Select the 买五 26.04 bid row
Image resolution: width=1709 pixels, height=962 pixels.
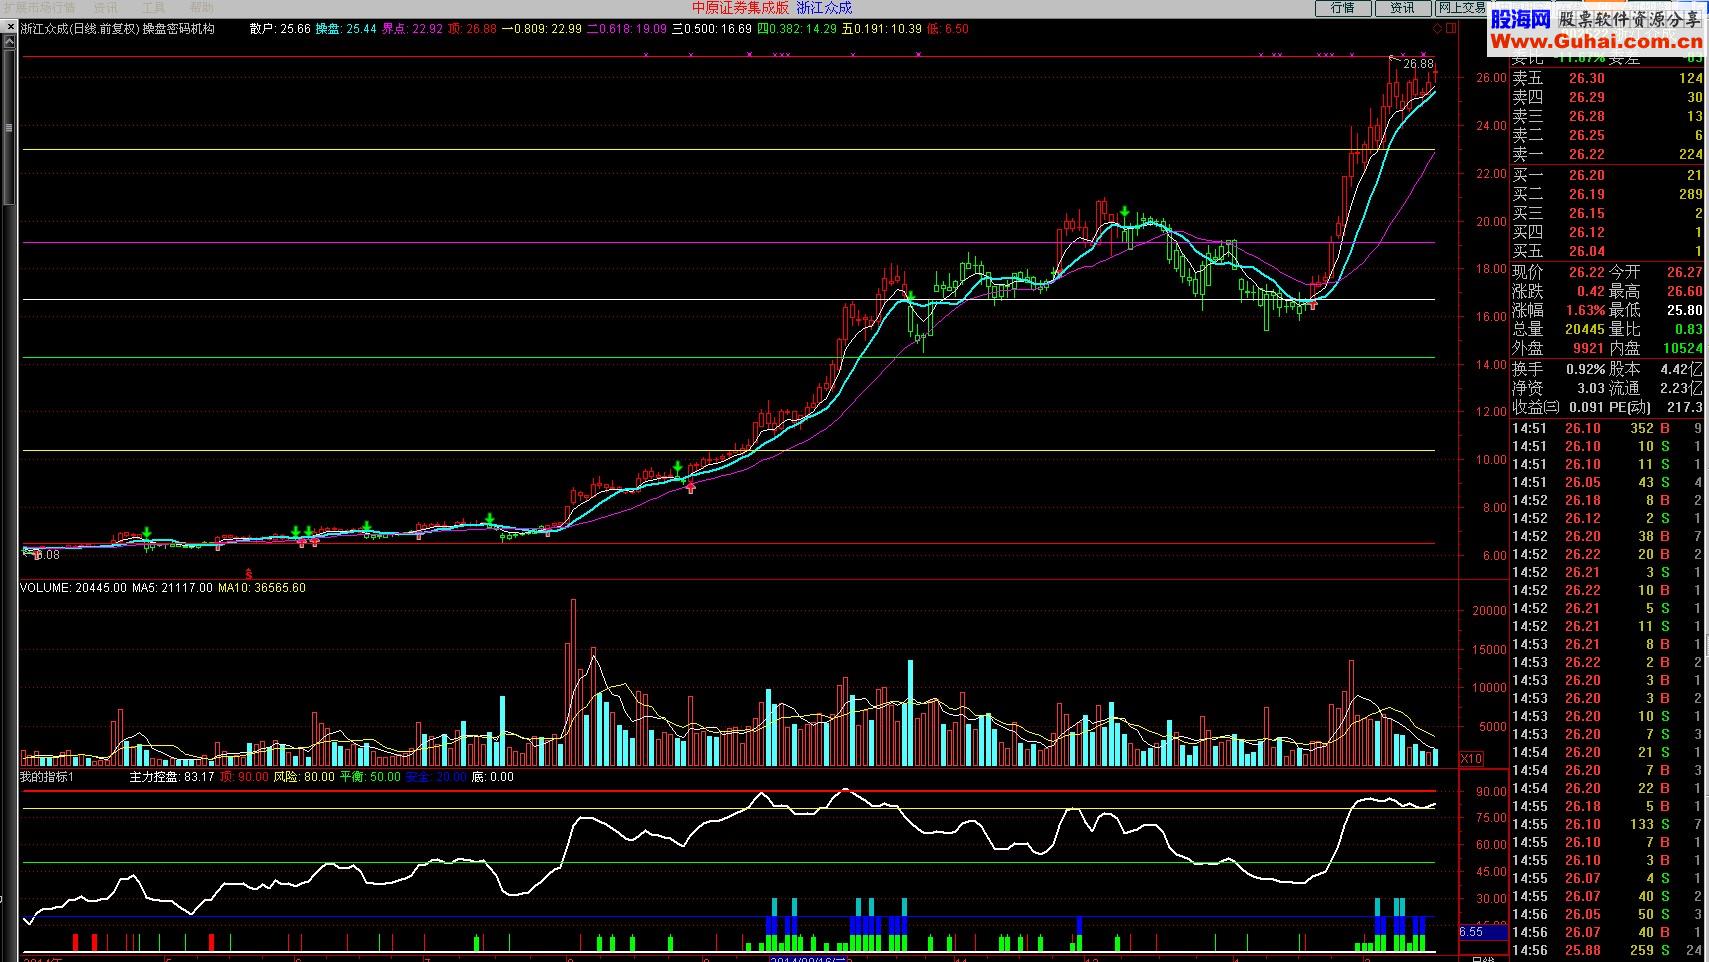(x=1607, y=251)
